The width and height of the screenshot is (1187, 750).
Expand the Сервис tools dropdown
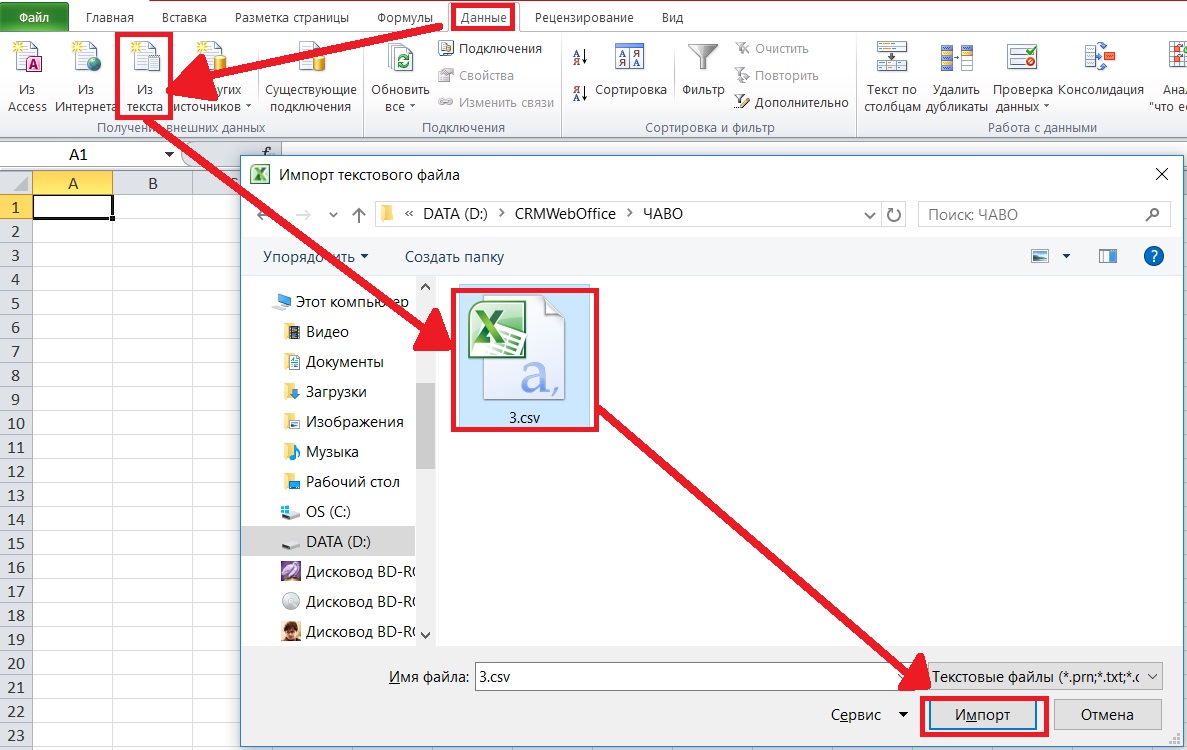tap(868, 715)
